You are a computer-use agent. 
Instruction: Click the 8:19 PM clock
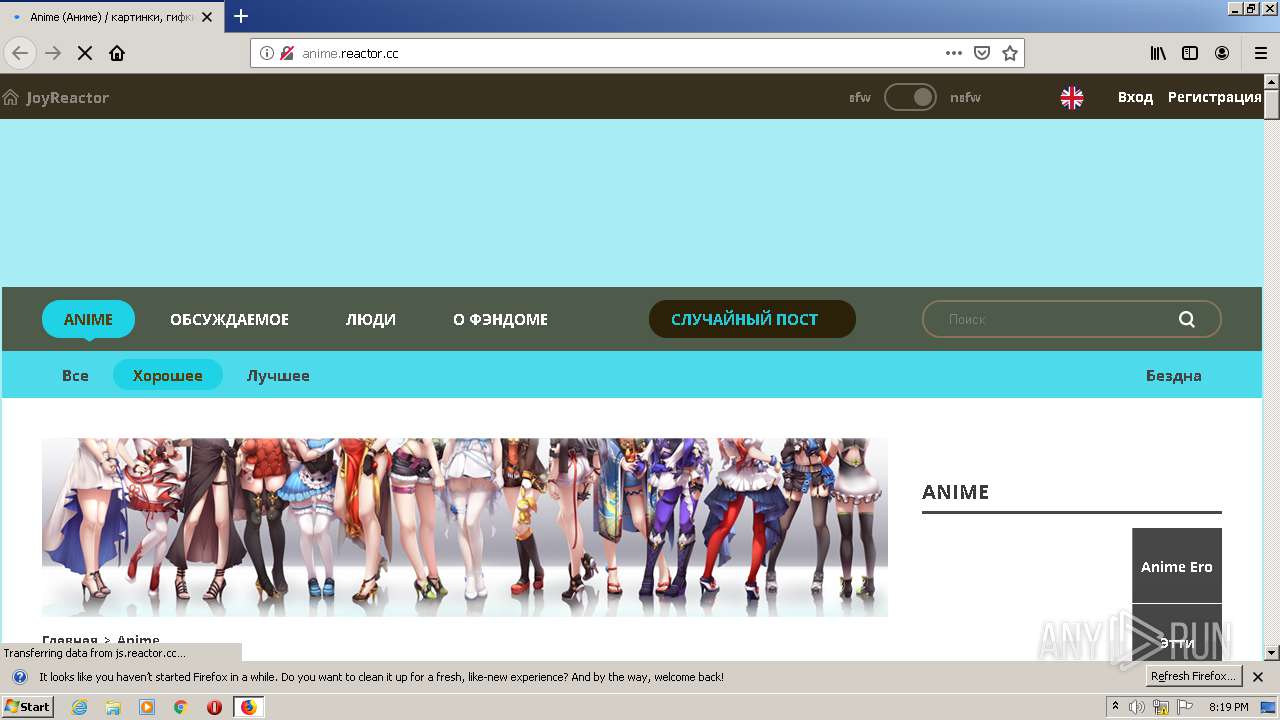(1228, 707)
